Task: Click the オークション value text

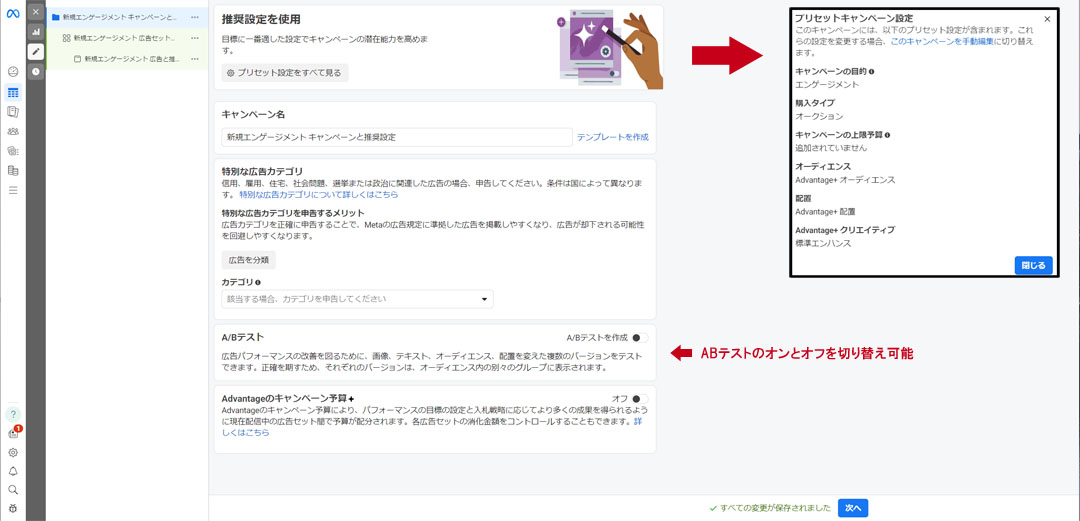Action: 819,116
